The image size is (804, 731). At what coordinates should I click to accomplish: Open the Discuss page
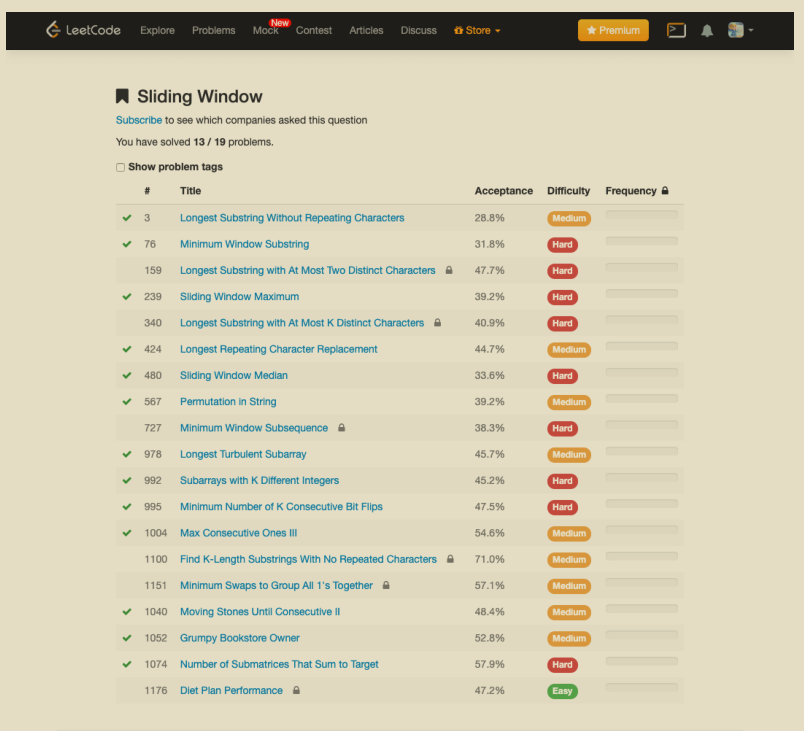(x=418, y=30)
